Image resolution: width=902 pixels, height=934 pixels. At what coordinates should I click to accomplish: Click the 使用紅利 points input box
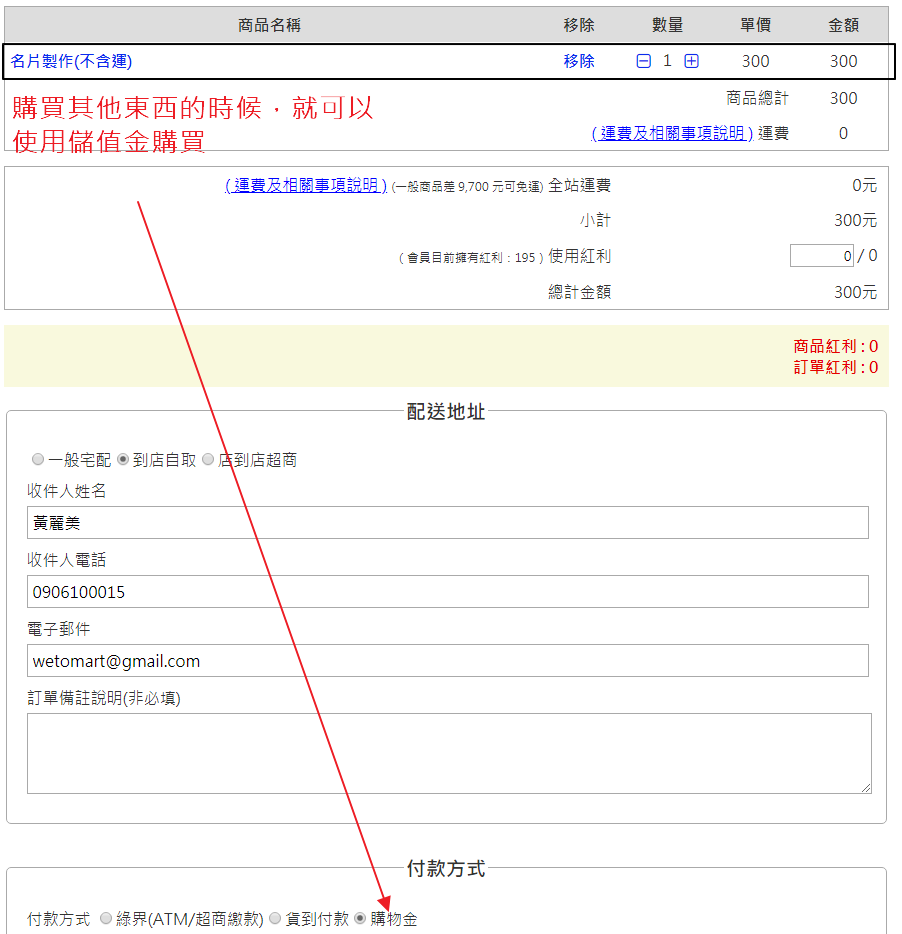(x=821, y=256)
